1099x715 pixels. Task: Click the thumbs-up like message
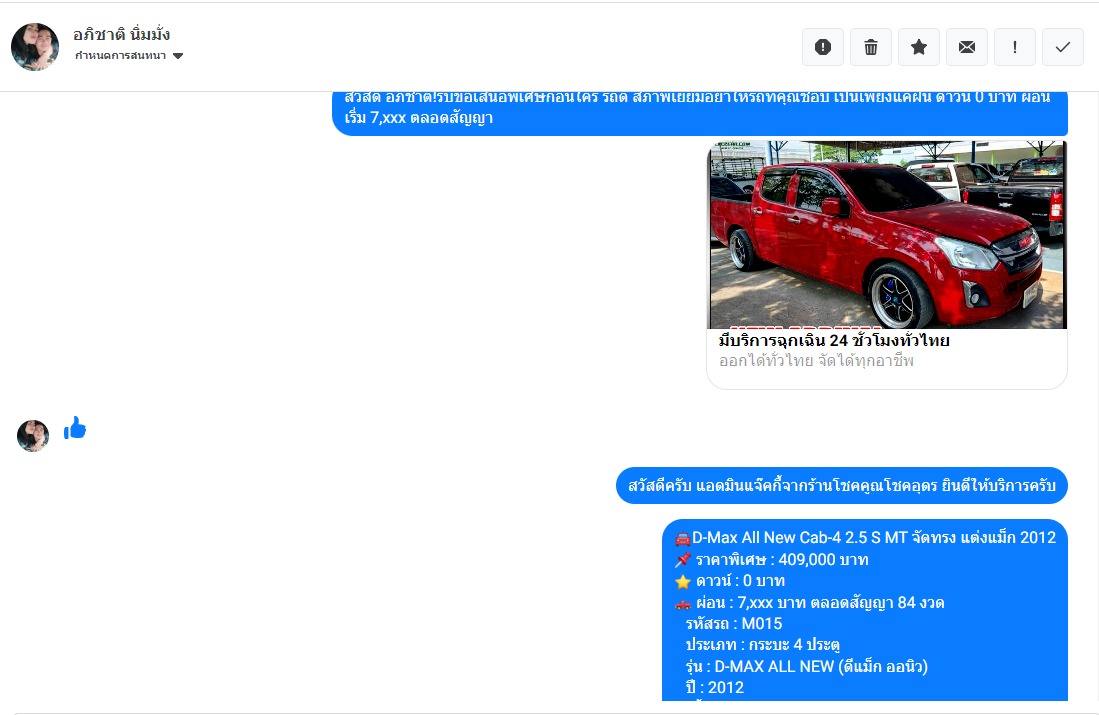75,428
